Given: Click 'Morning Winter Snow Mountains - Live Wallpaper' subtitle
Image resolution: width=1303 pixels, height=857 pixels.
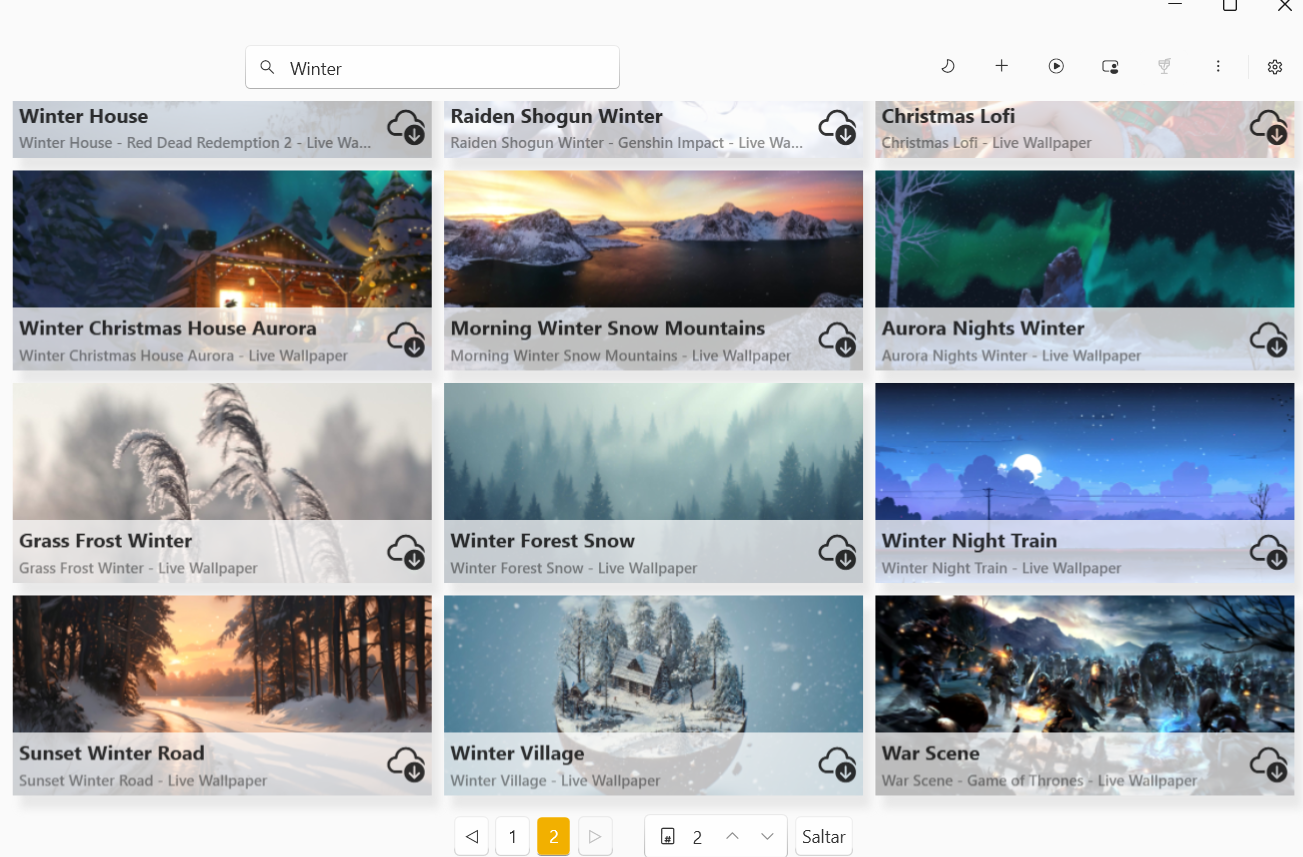Looking at the screenshot, I should (621, 355).
